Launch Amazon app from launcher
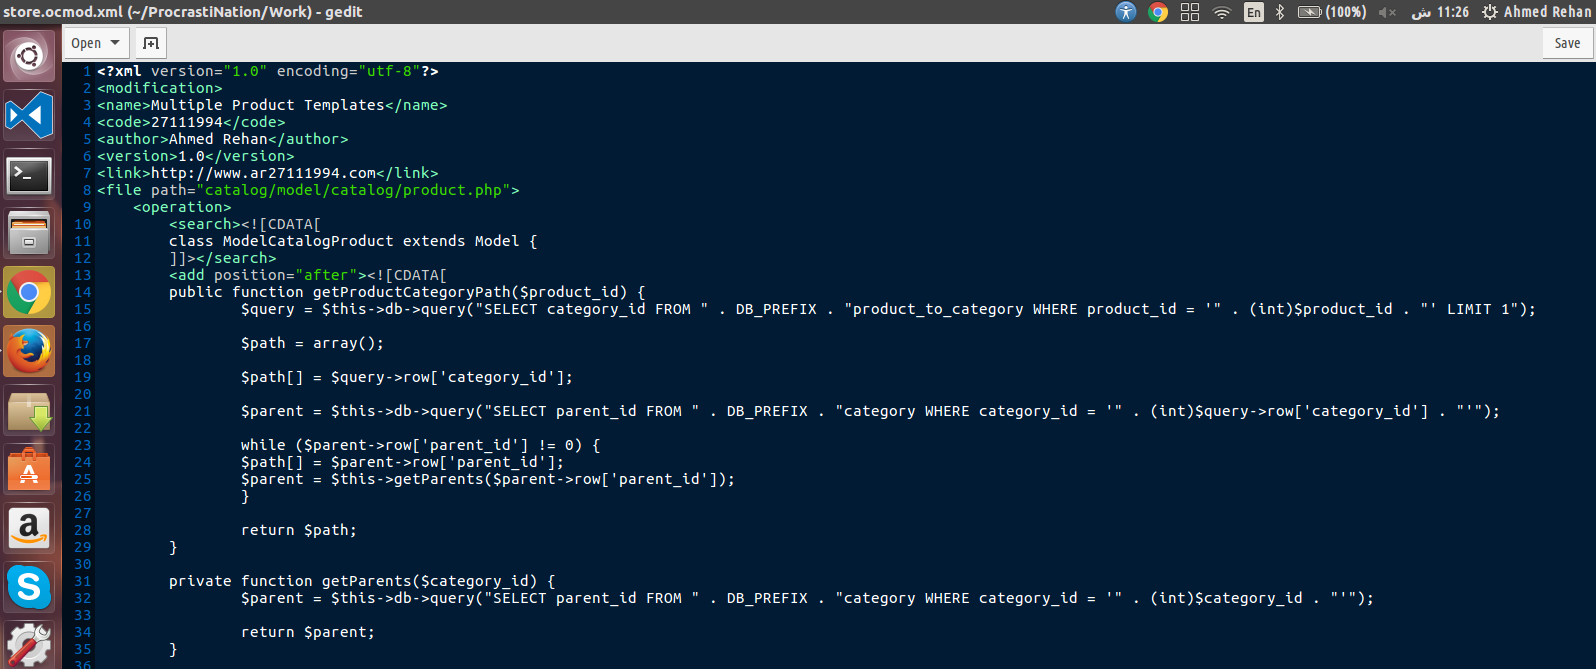 click(x=29, y=527)
